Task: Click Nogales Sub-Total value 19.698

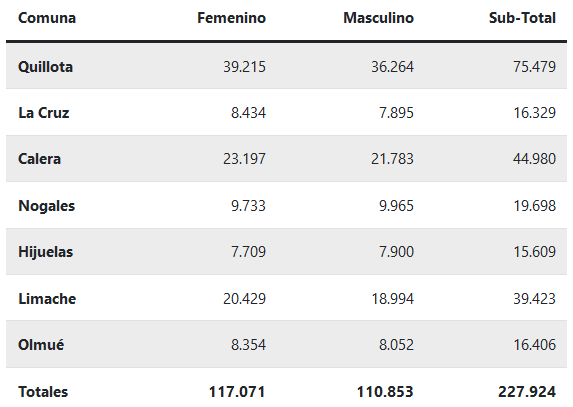Action: tap(535, 206)
